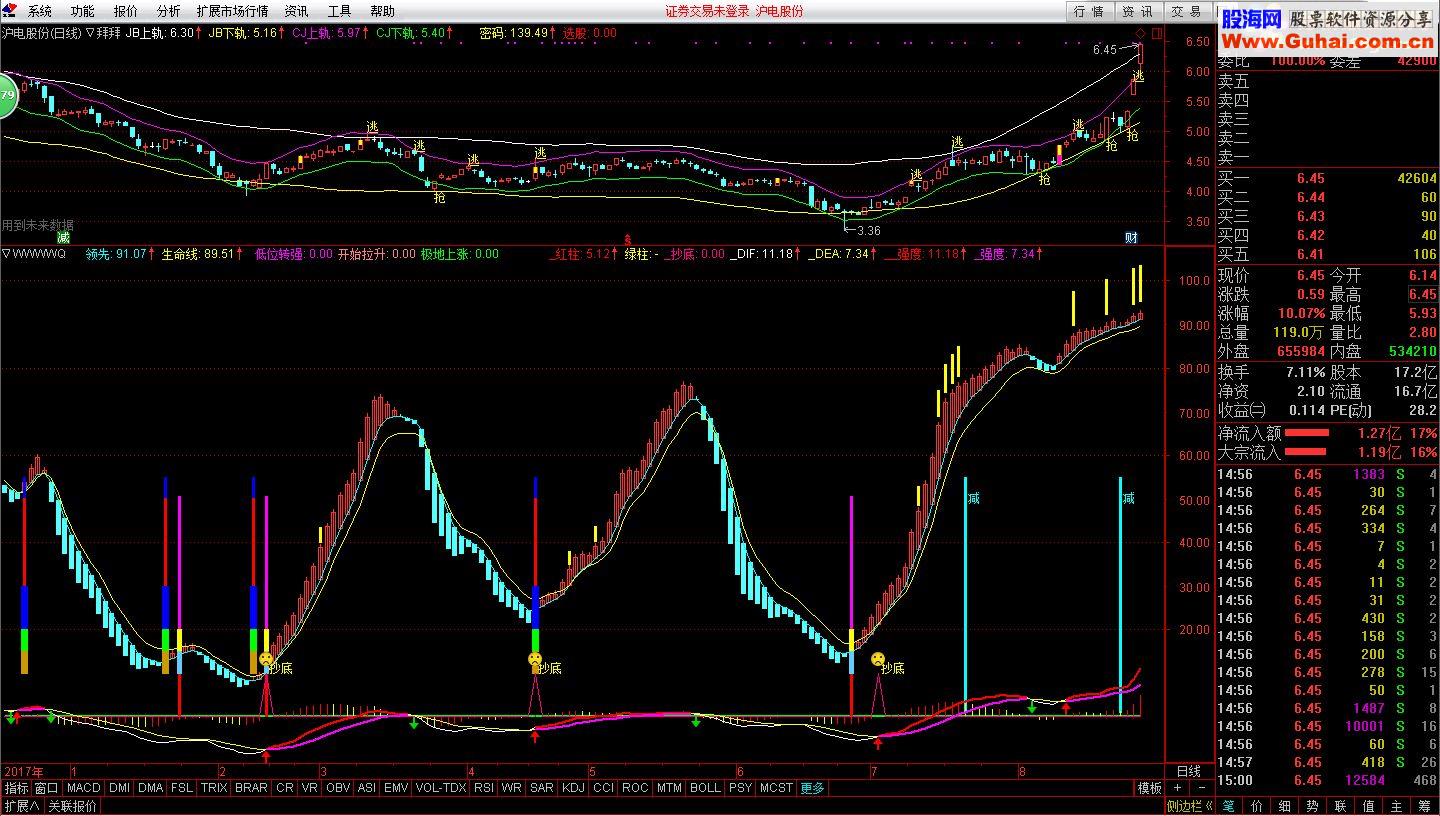Switch indicator to CCI
Viewport: 1440px width, 816px height.
point(603,788)
